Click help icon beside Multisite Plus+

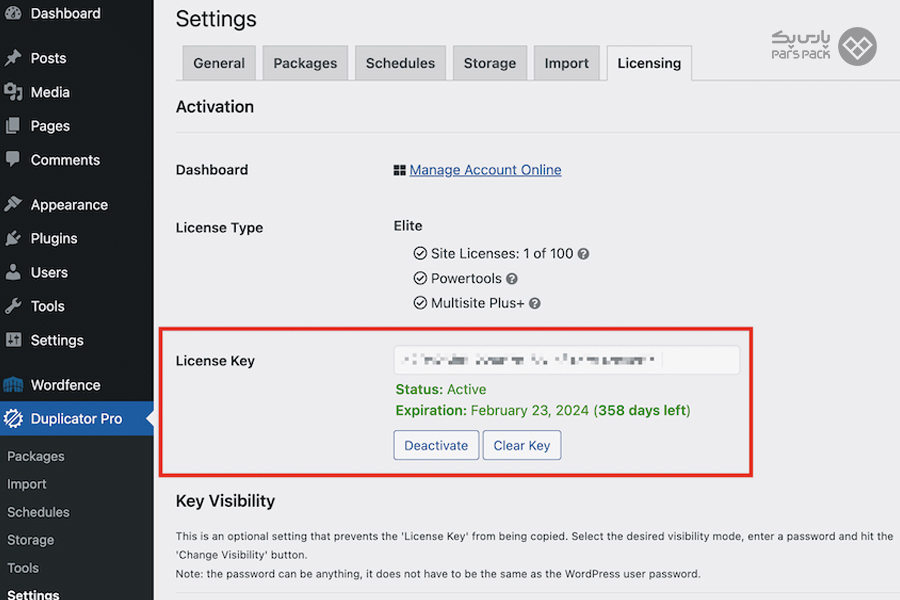click(534, 303)
